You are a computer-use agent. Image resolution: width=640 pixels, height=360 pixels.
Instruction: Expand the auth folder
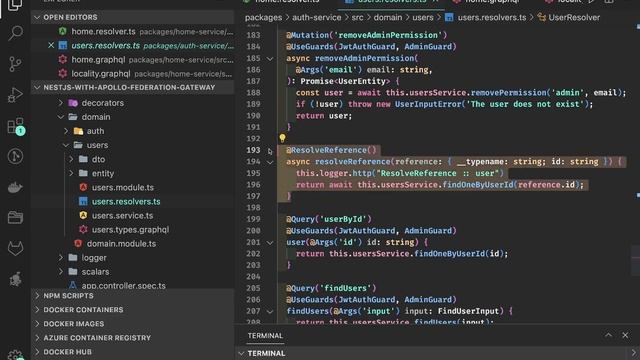tap(66, 131)
